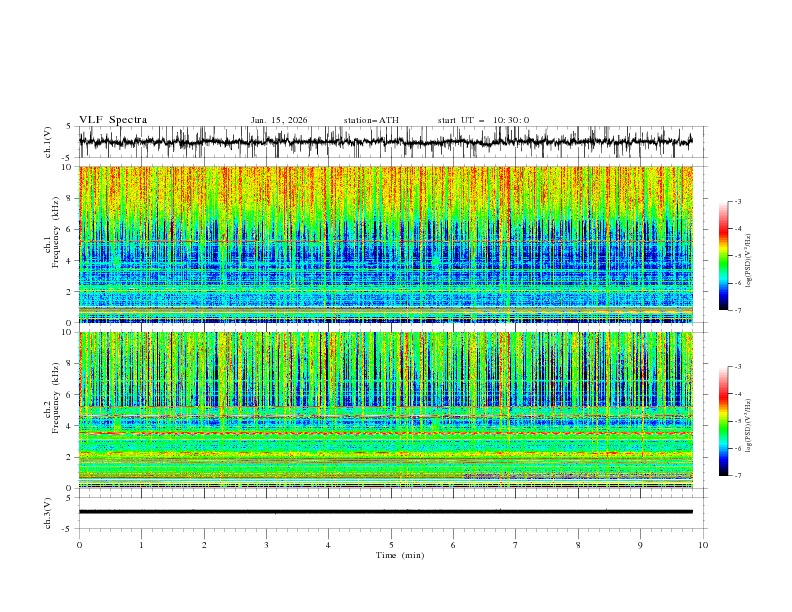Click time axis tick label '2'

point(204,545)
